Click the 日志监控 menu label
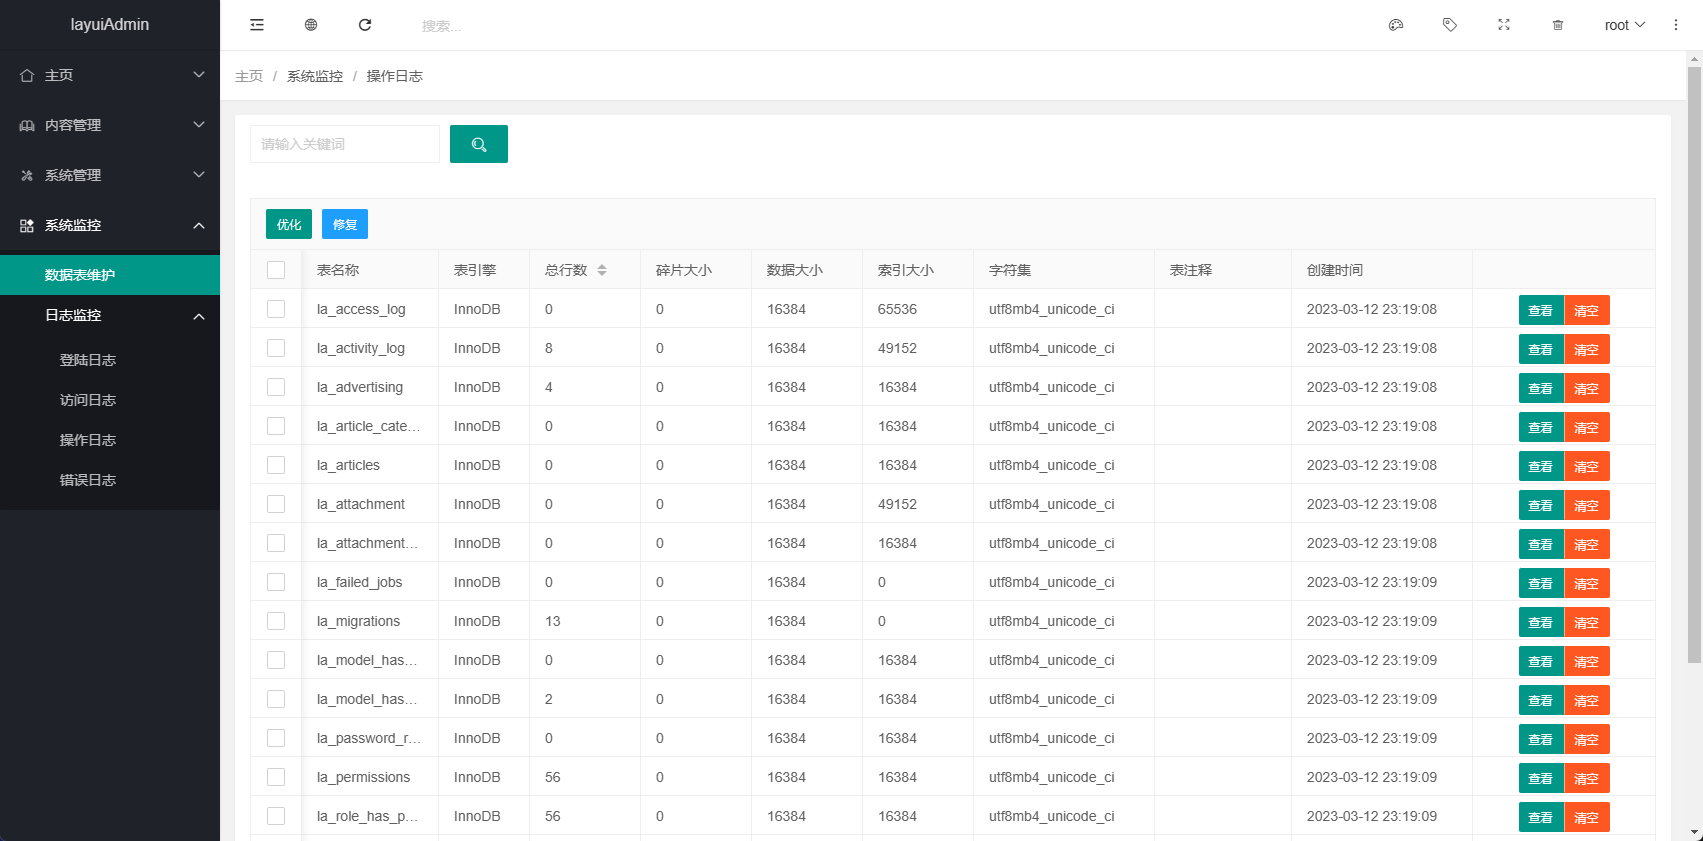The image size is (1703, 841). tap(73, 315)
